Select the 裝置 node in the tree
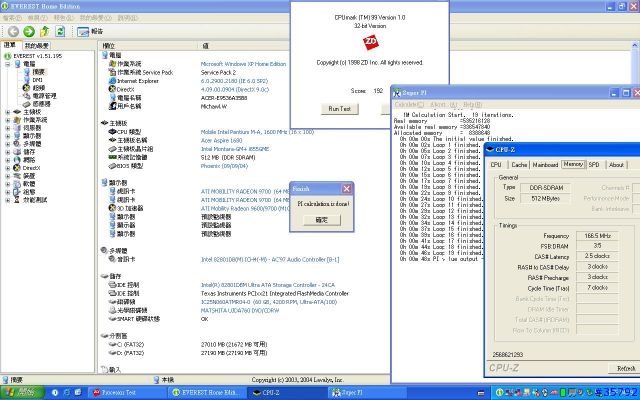640x400 pixels. click(29, 176)
